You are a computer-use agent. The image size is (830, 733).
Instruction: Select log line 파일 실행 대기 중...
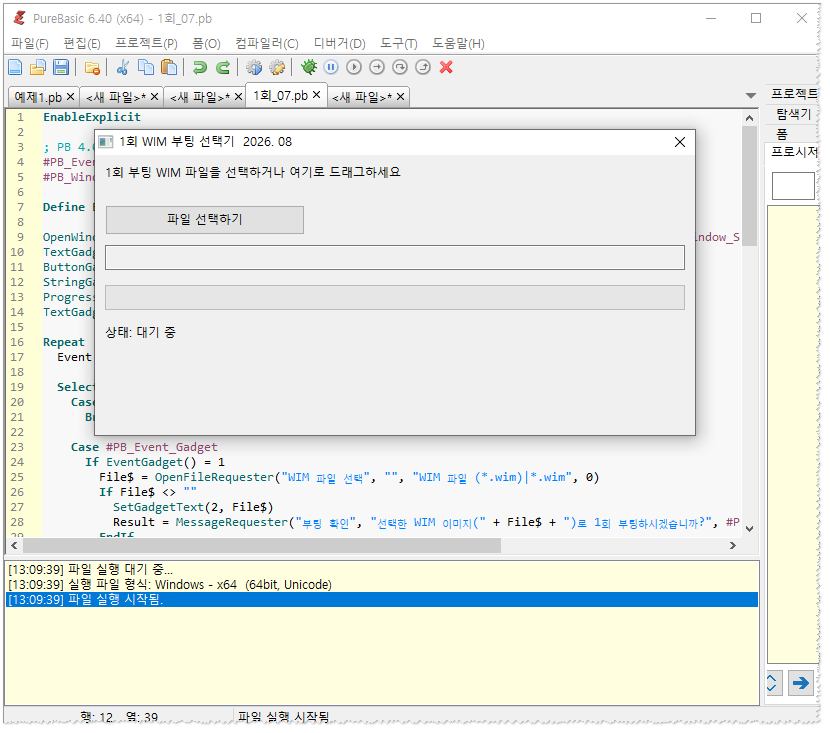point(382,569)
